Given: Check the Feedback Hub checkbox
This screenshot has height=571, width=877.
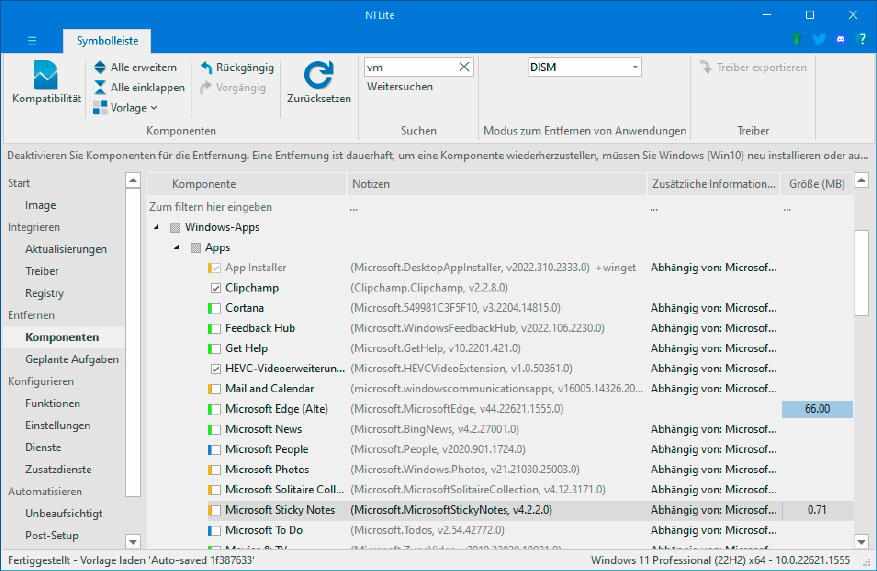Looking at the screenshot, I should coord(215,328).
